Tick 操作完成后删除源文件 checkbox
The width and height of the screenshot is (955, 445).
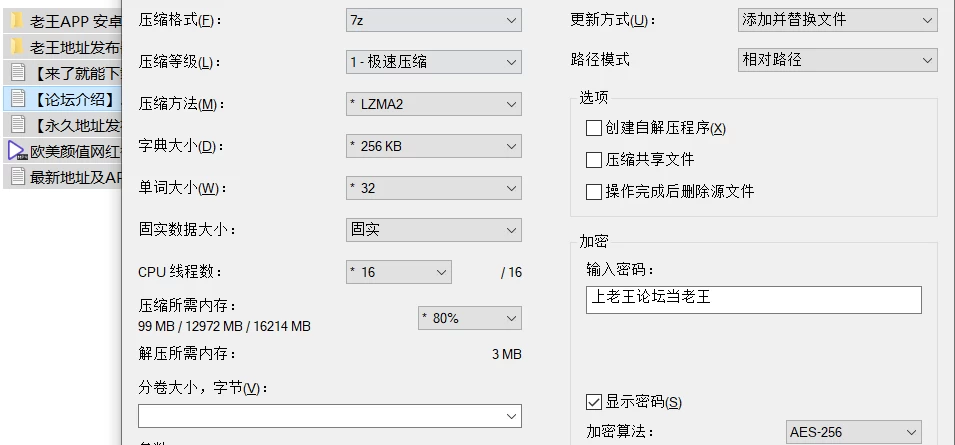point(594,192)
